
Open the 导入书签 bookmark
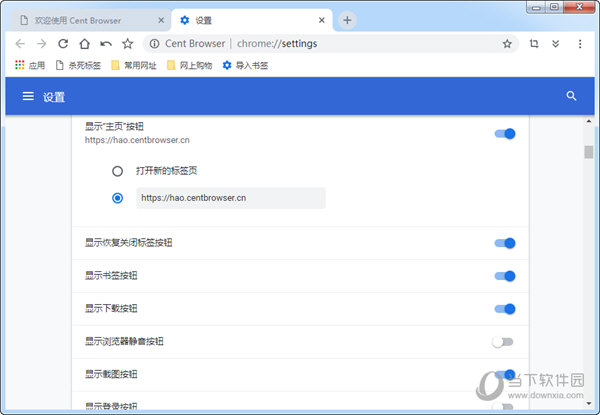(x=245, y=65)
